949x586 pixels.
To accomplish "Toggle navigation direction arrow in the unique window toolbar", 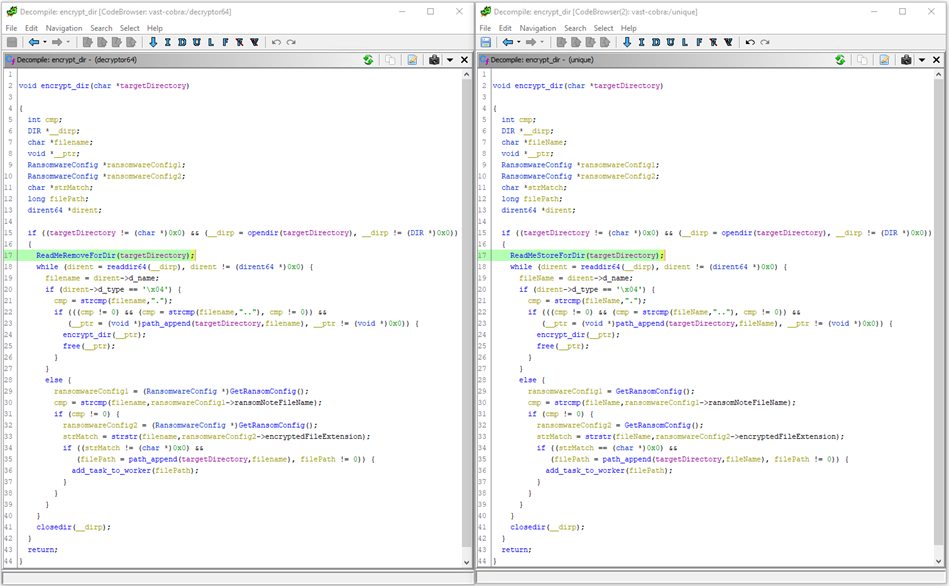I will point(627,42).
